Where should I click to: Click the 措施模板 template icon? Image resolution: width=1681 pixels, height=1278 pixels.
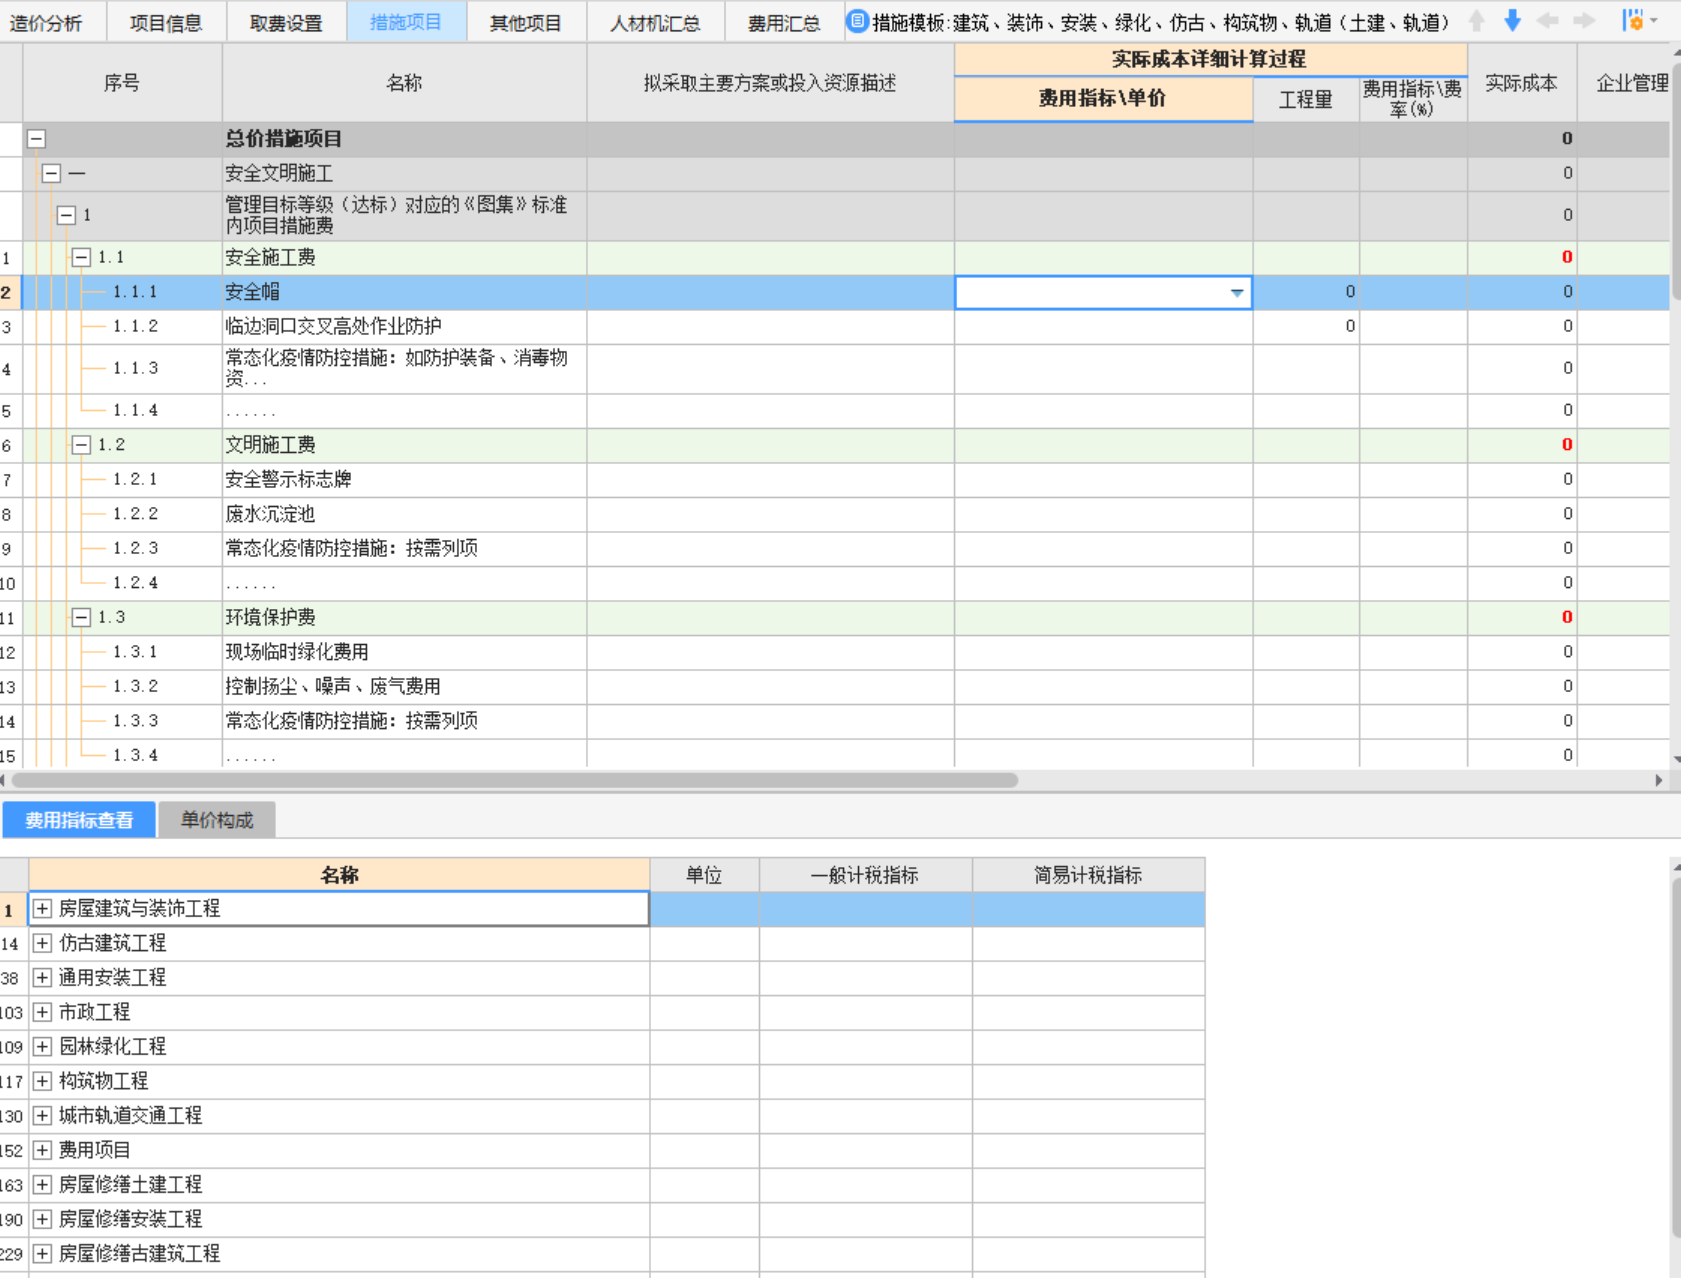point(857,21)
